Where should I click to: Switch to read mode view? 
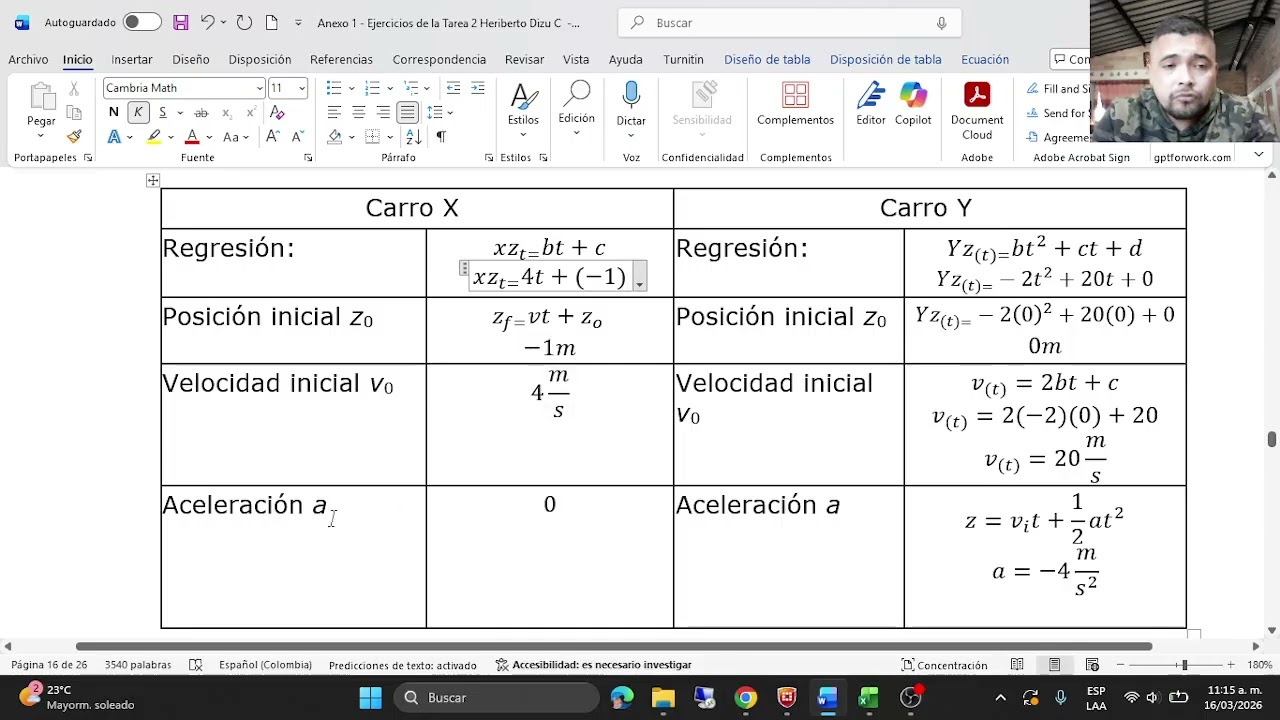coord(1017,665)
